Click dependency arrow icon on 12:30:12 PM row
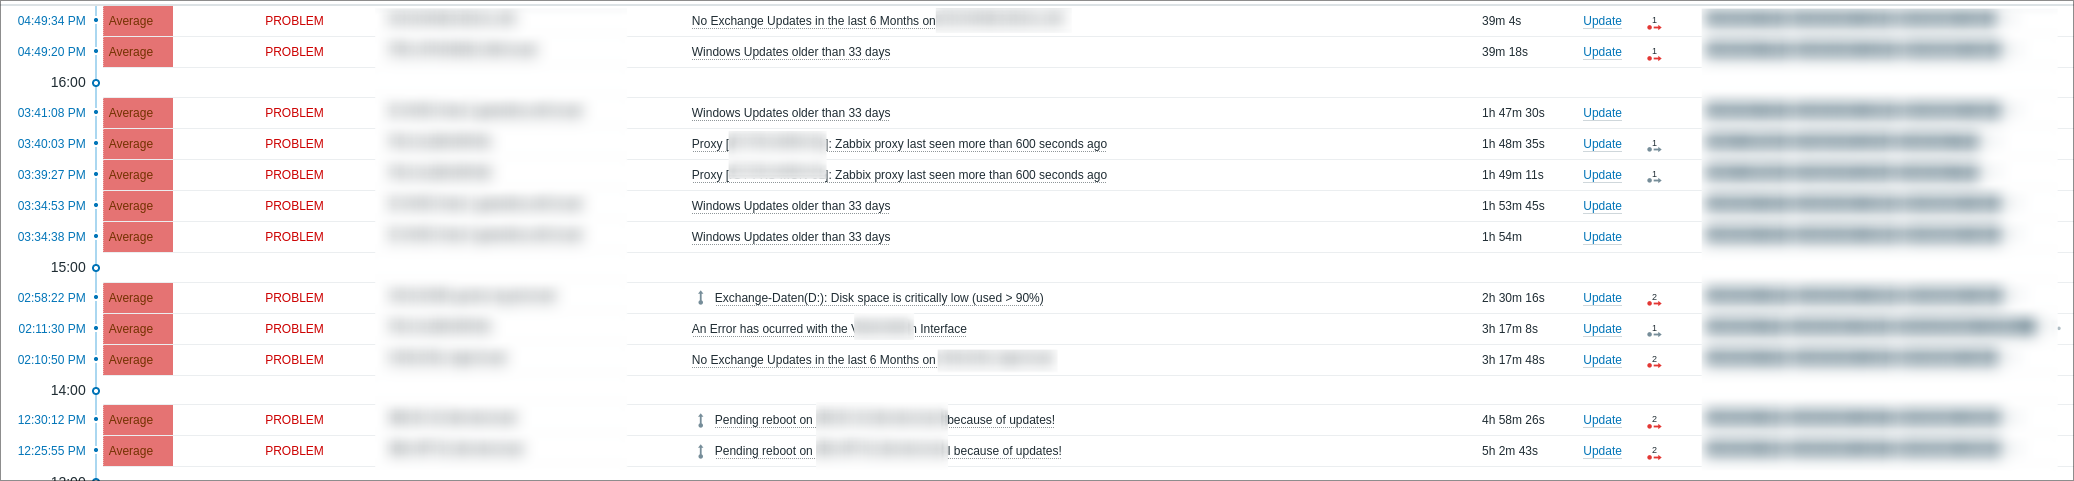Image resolution: width=2074 pixels, height=481 pixels. coord(701,420)
